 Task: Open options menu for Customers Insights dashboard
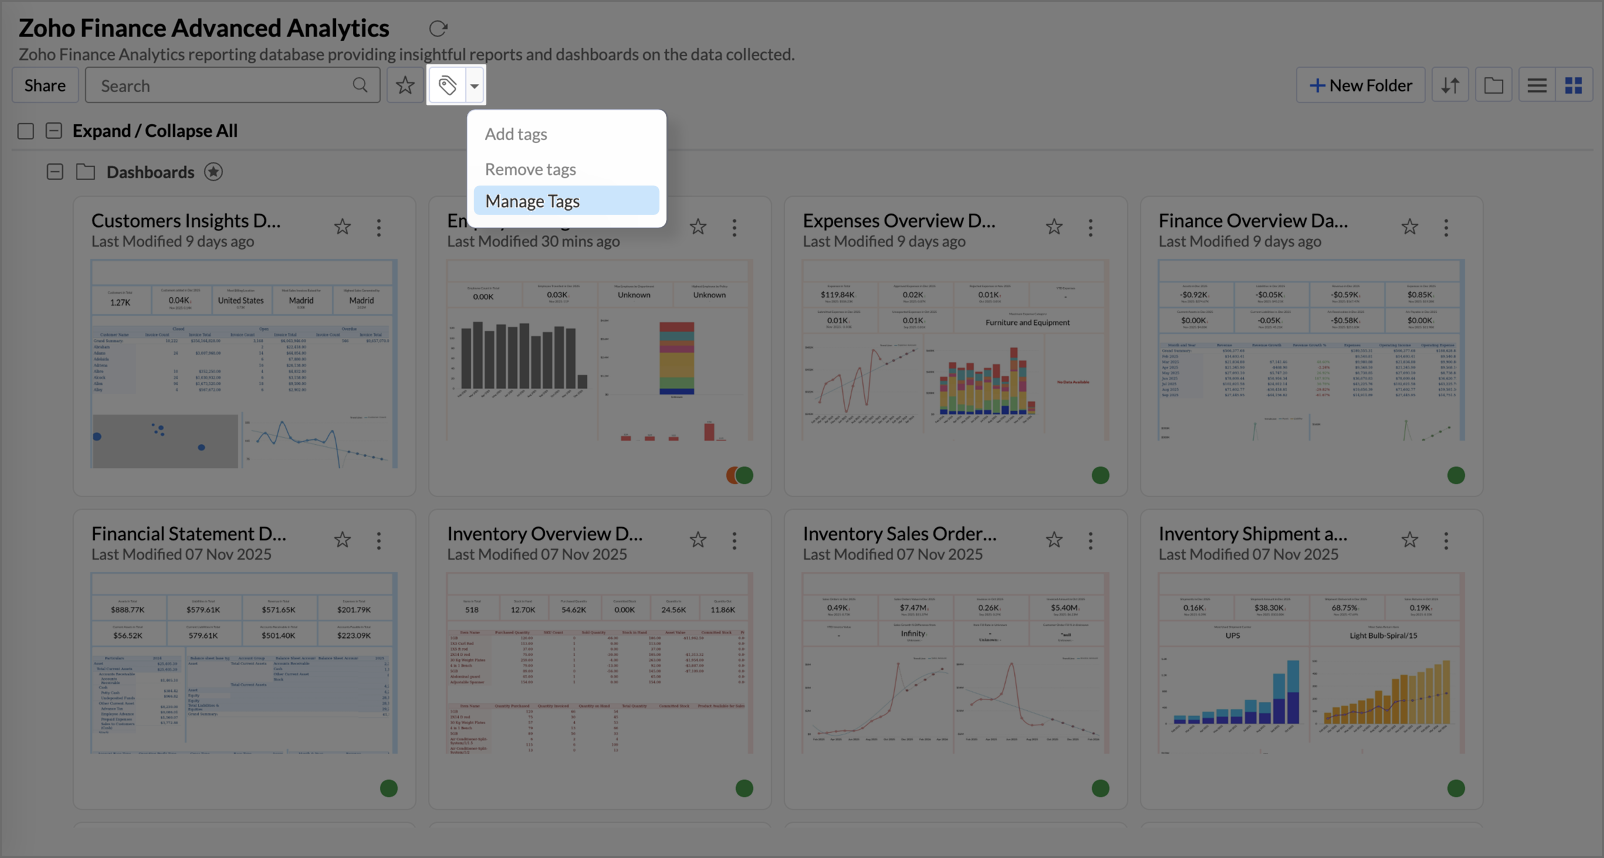tap(379, 228)
